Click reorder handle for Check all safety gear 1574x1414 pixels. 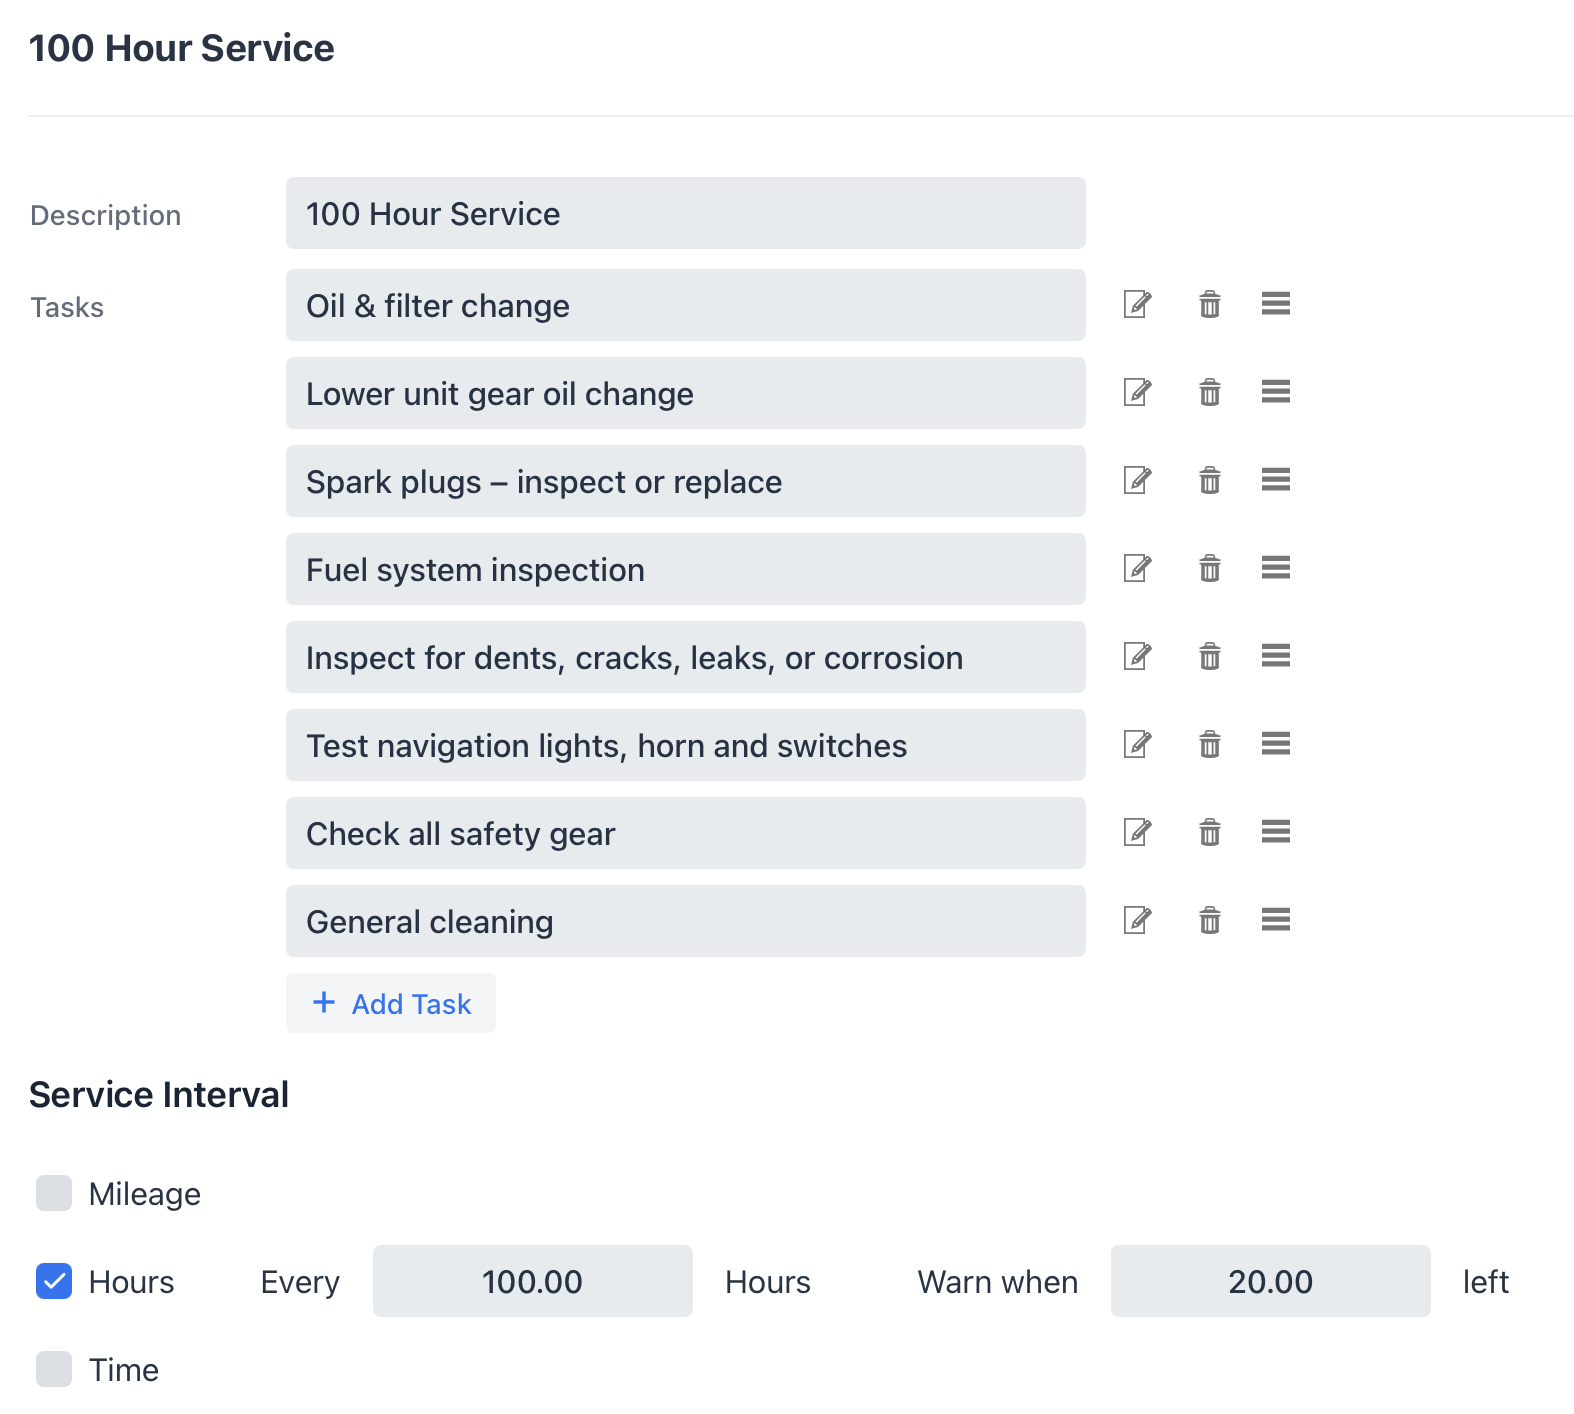1276,831
